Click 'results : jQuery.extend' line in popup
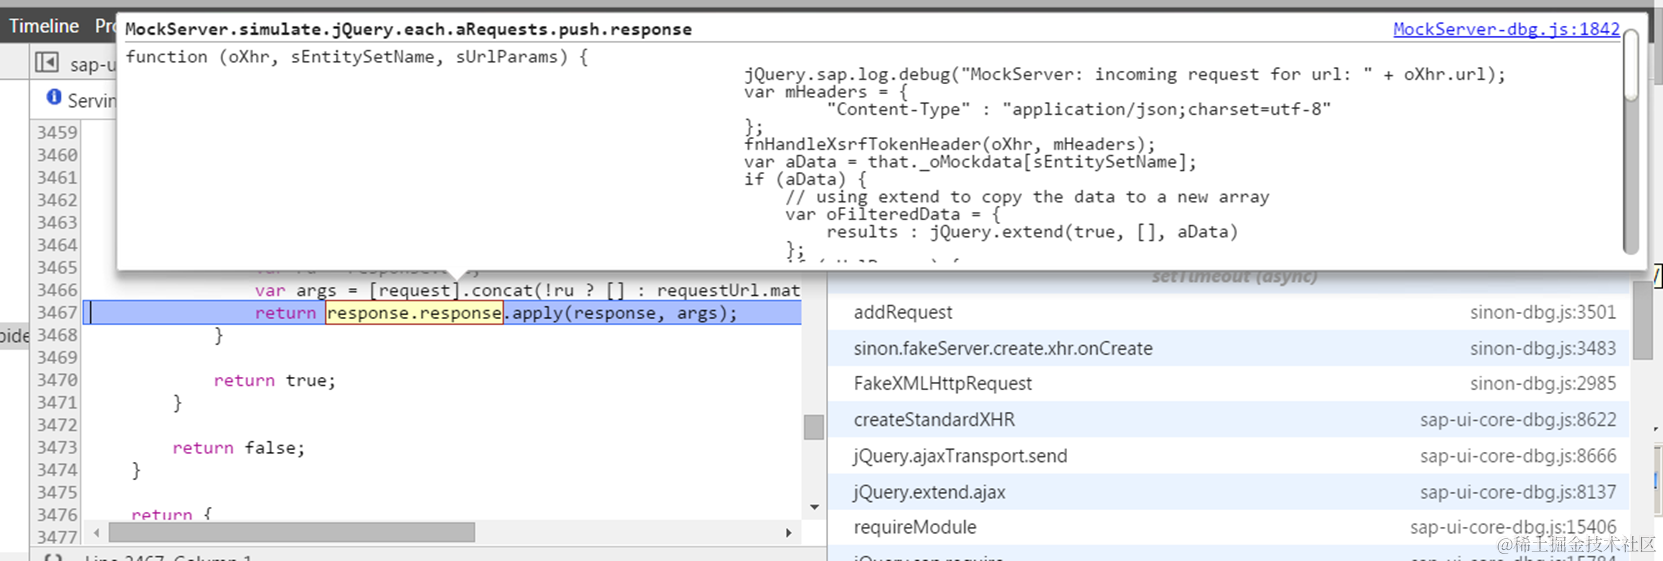Screen dimensions: 1663x561 click(x=1032, y=231)
